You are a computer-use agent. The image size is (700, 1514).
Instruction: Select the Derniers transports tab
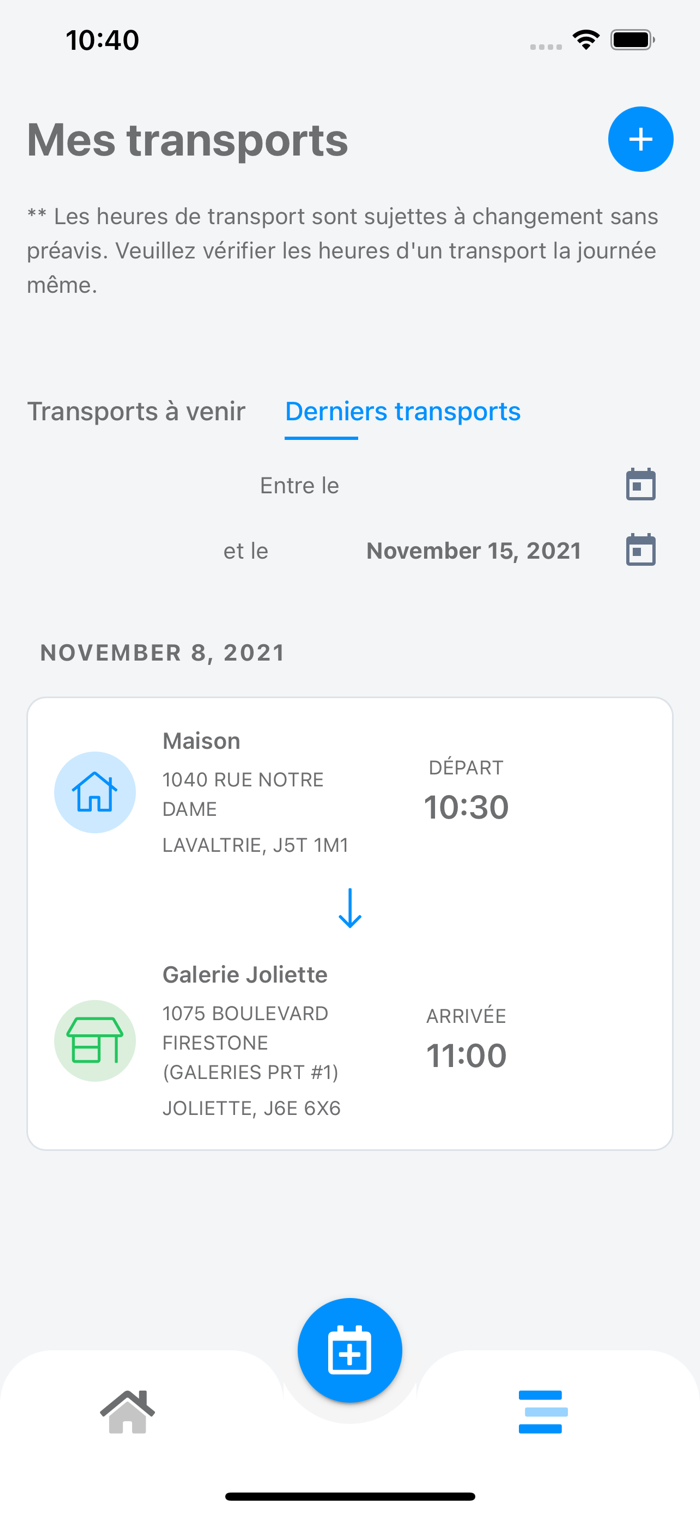coord(403,411)
